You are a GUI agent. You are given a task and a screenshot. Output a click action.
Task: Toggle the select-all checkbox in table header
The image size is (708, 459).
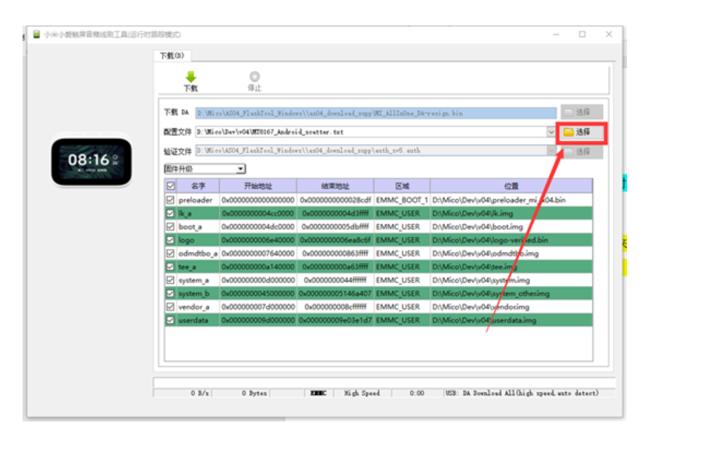point(171,185)
